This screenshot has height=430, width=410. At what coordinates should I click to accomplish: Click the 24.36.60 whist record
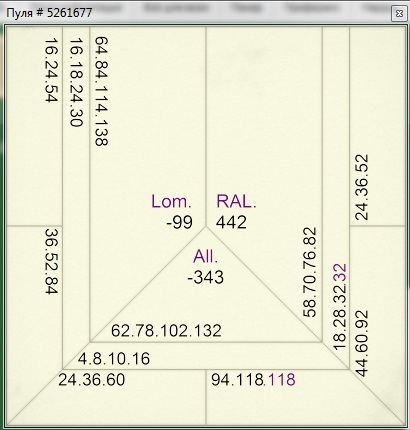point(92,380)
